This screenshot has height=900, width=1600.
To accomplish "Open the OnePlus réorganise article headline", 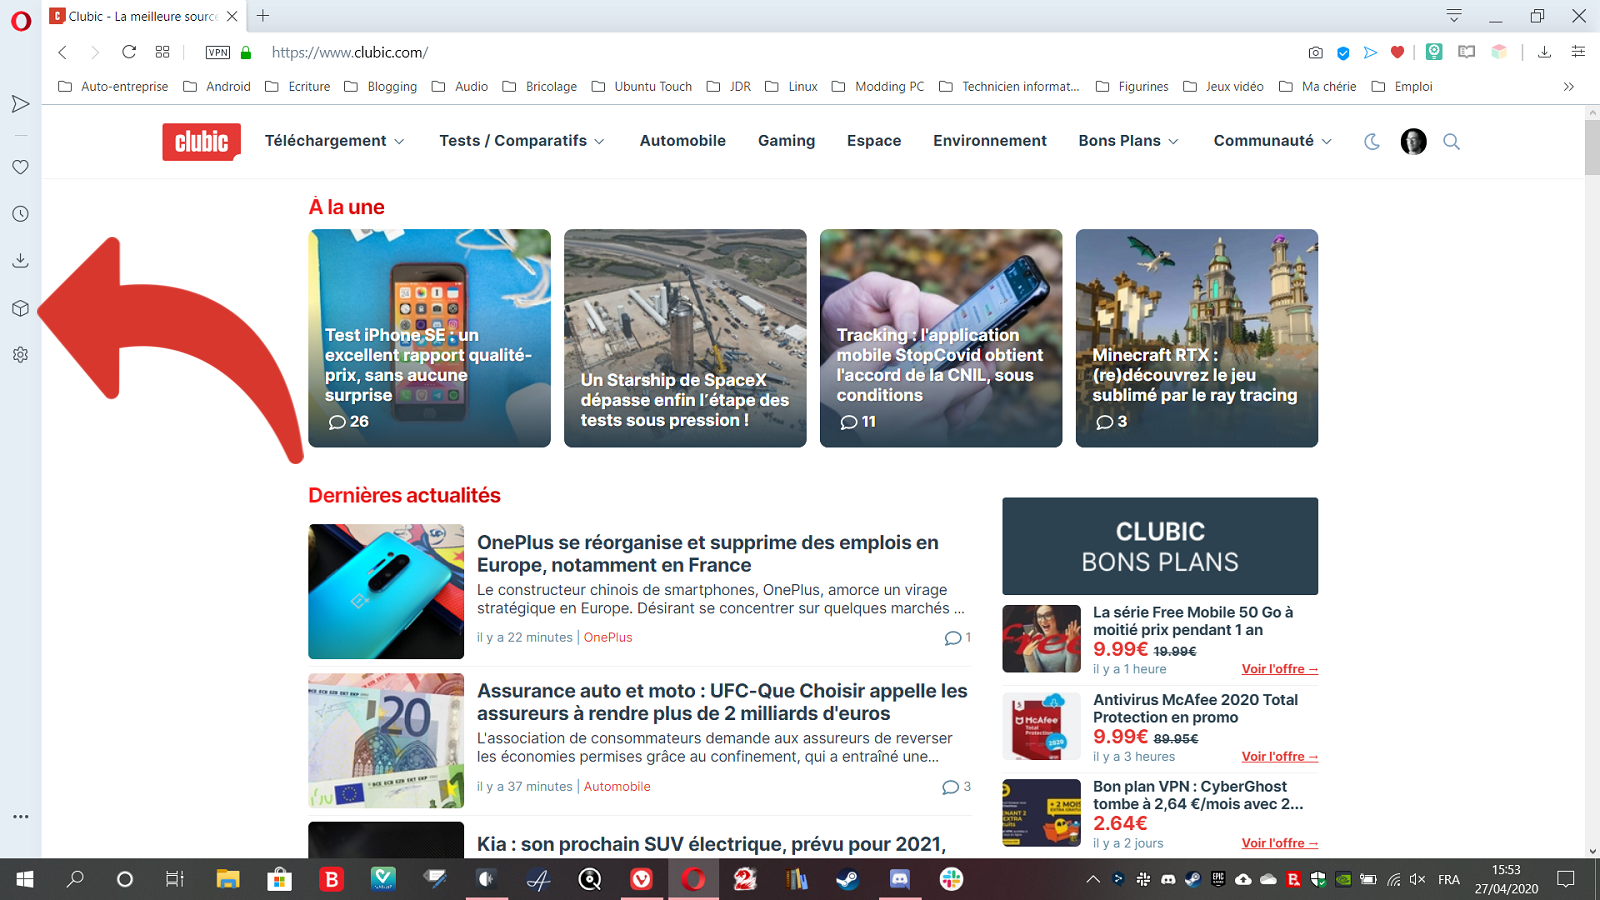I will [708, 553].
